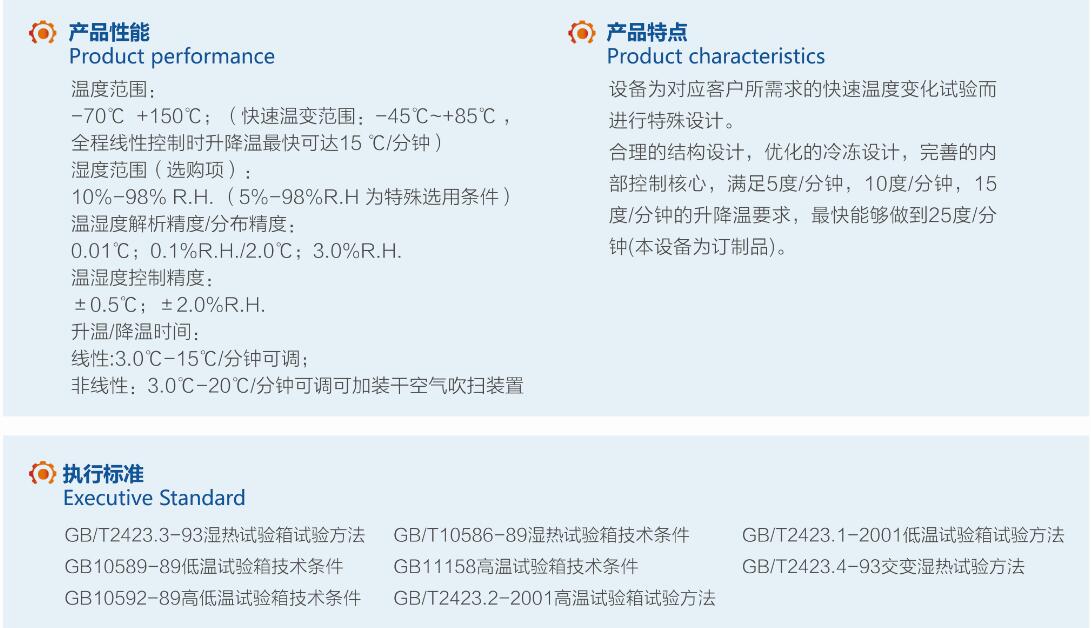Click the gear icon beside 产品特点
Screen dimensions: 1091x628
tap(582, 32)
